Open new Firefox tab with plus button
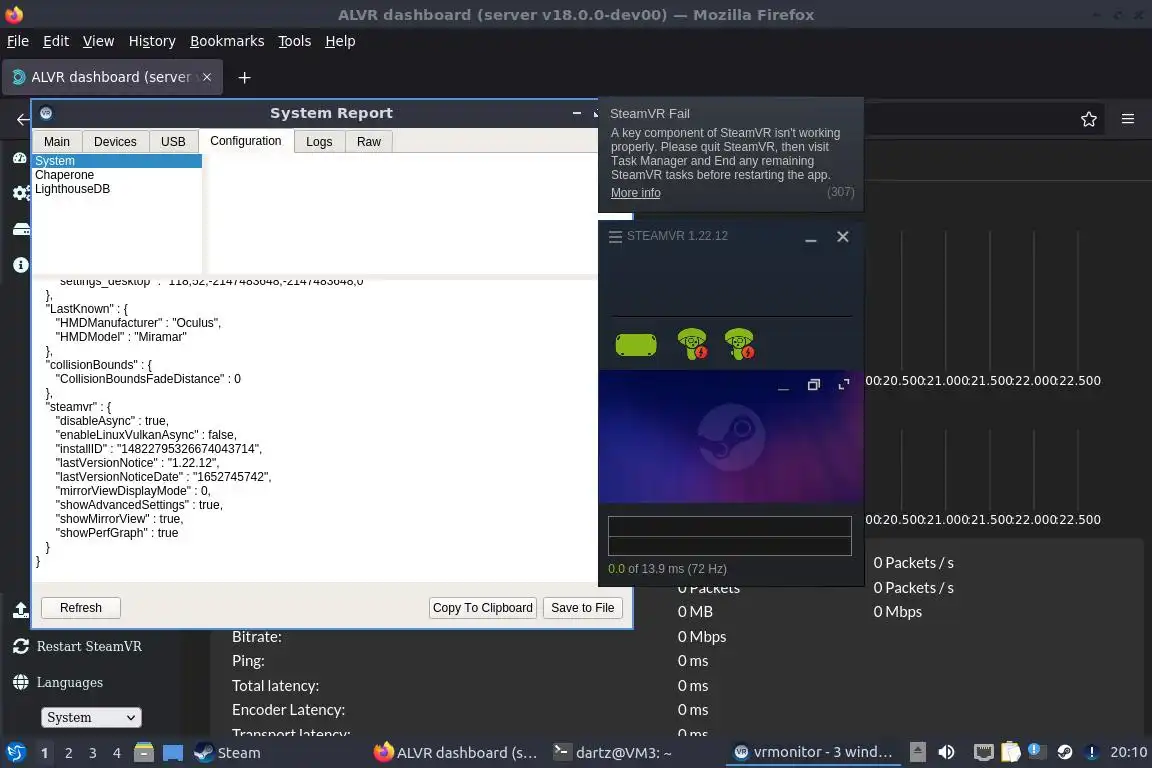Screen dimensions: 1152x768 click(x=245, y=77)
